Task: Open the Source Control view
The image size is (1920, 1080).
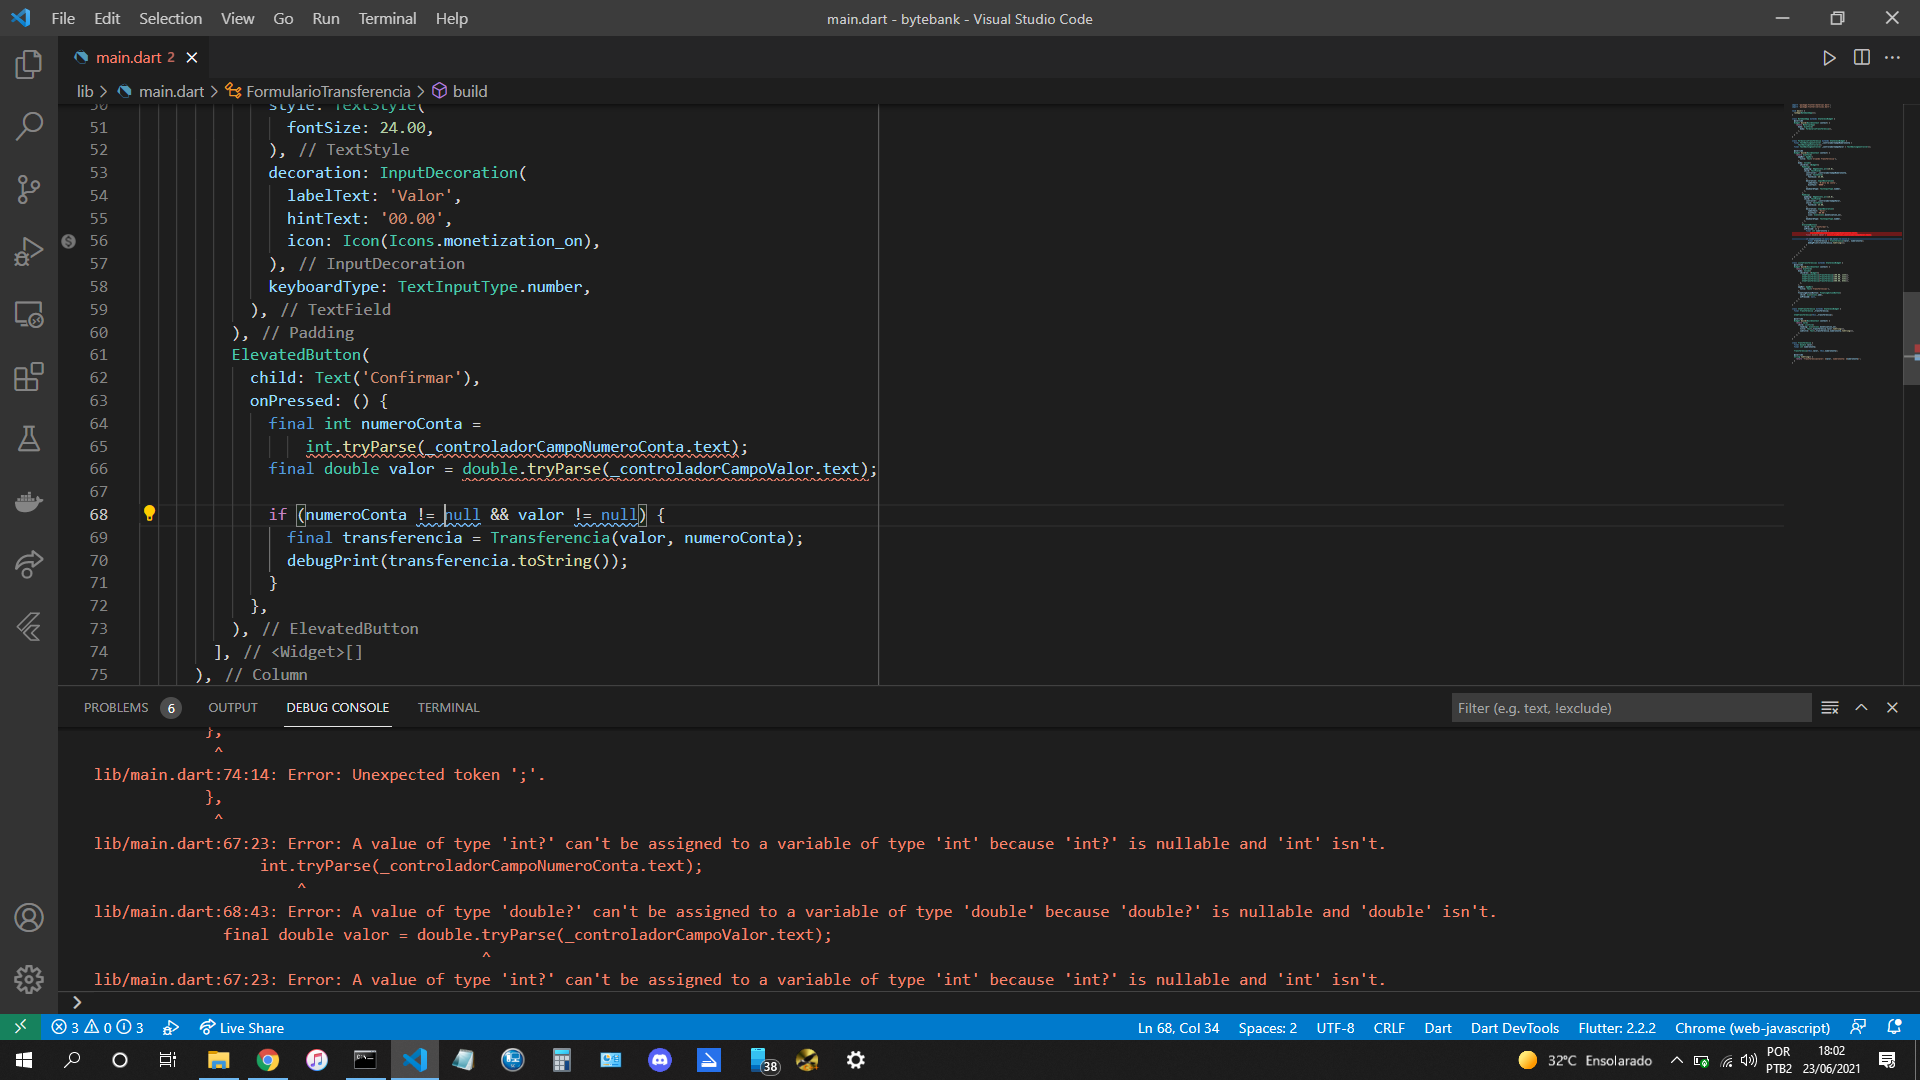Action: click(x=29, y=189)
